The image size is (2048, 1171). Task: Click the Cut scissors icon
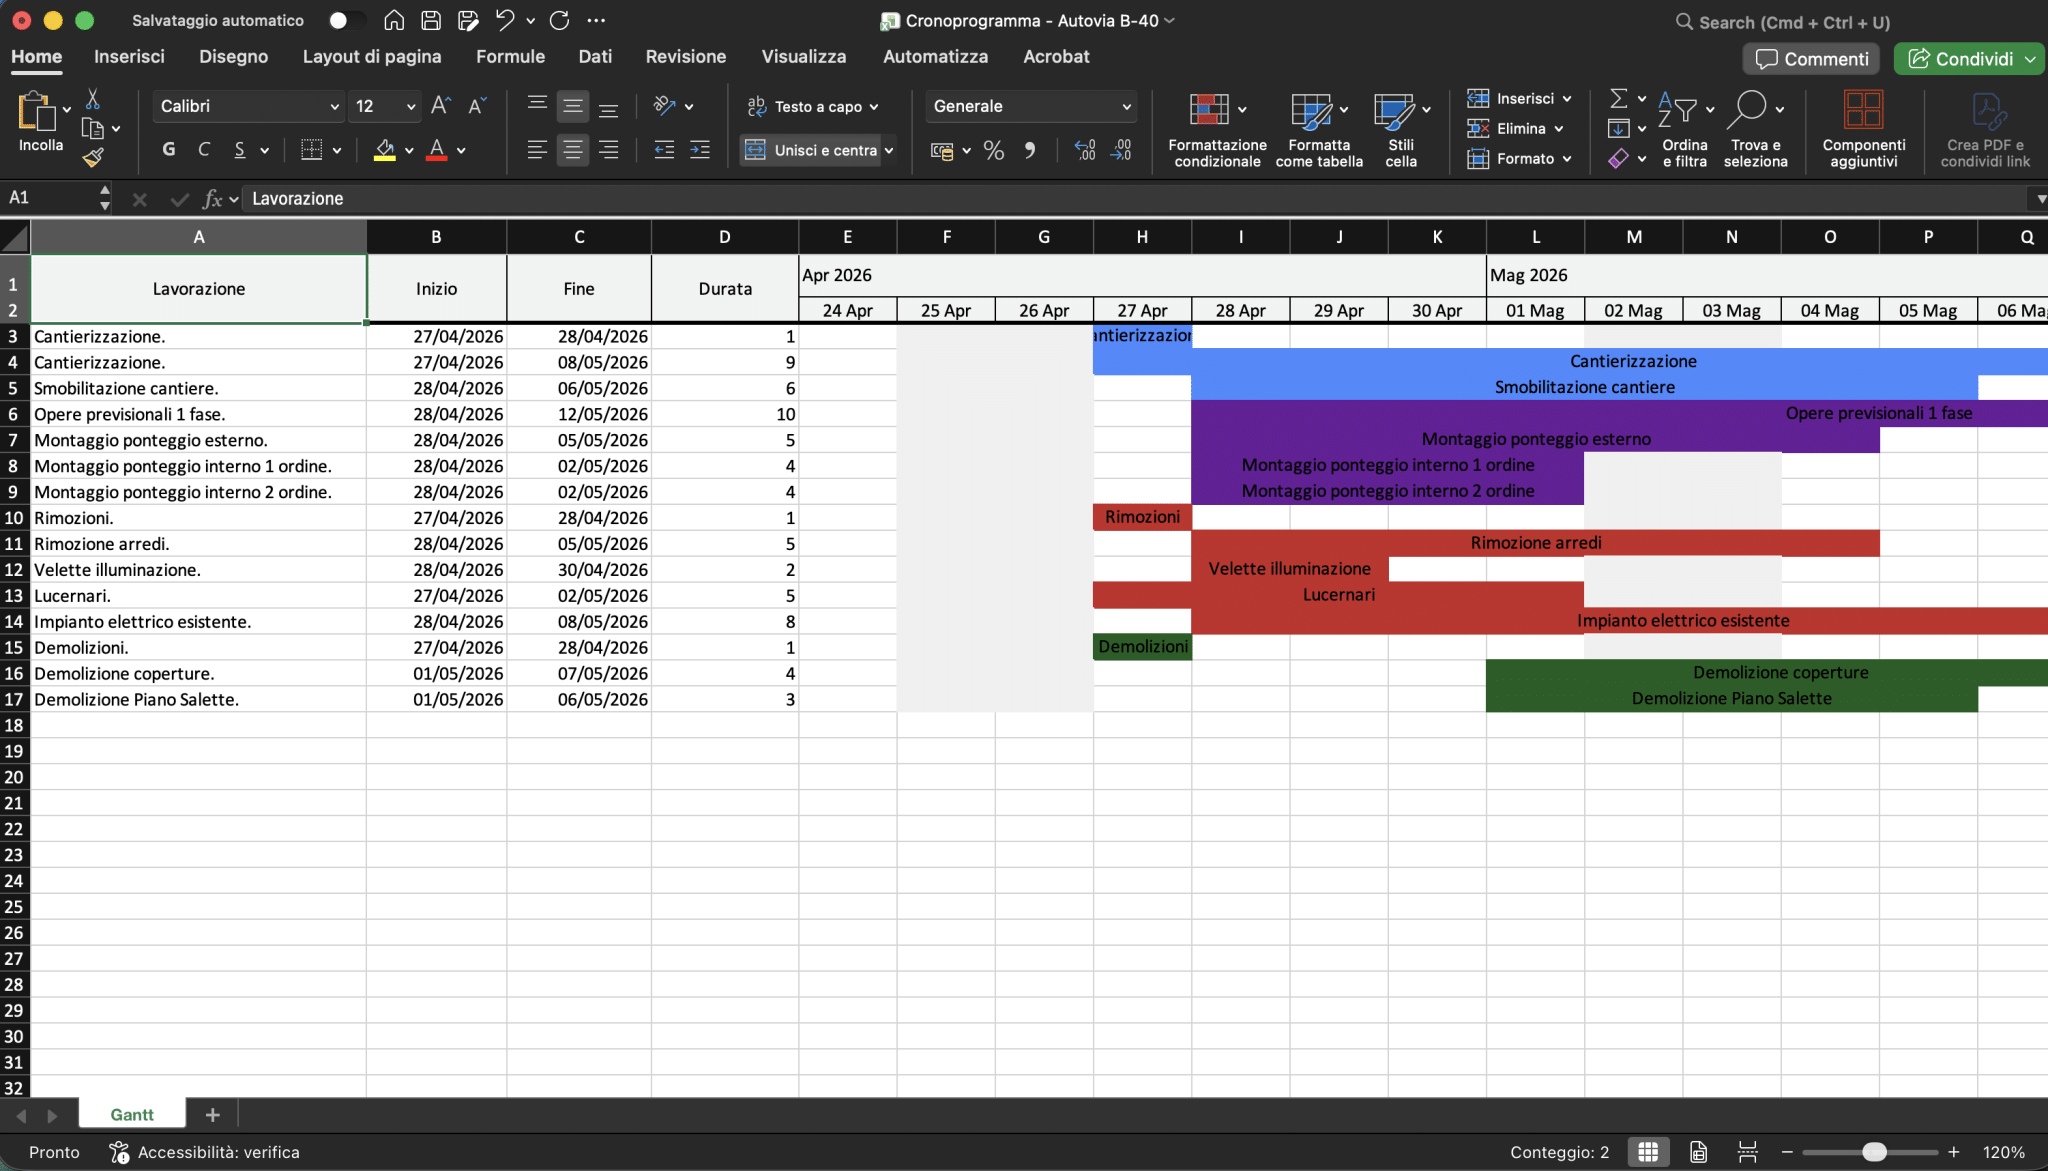coord(93,98)
